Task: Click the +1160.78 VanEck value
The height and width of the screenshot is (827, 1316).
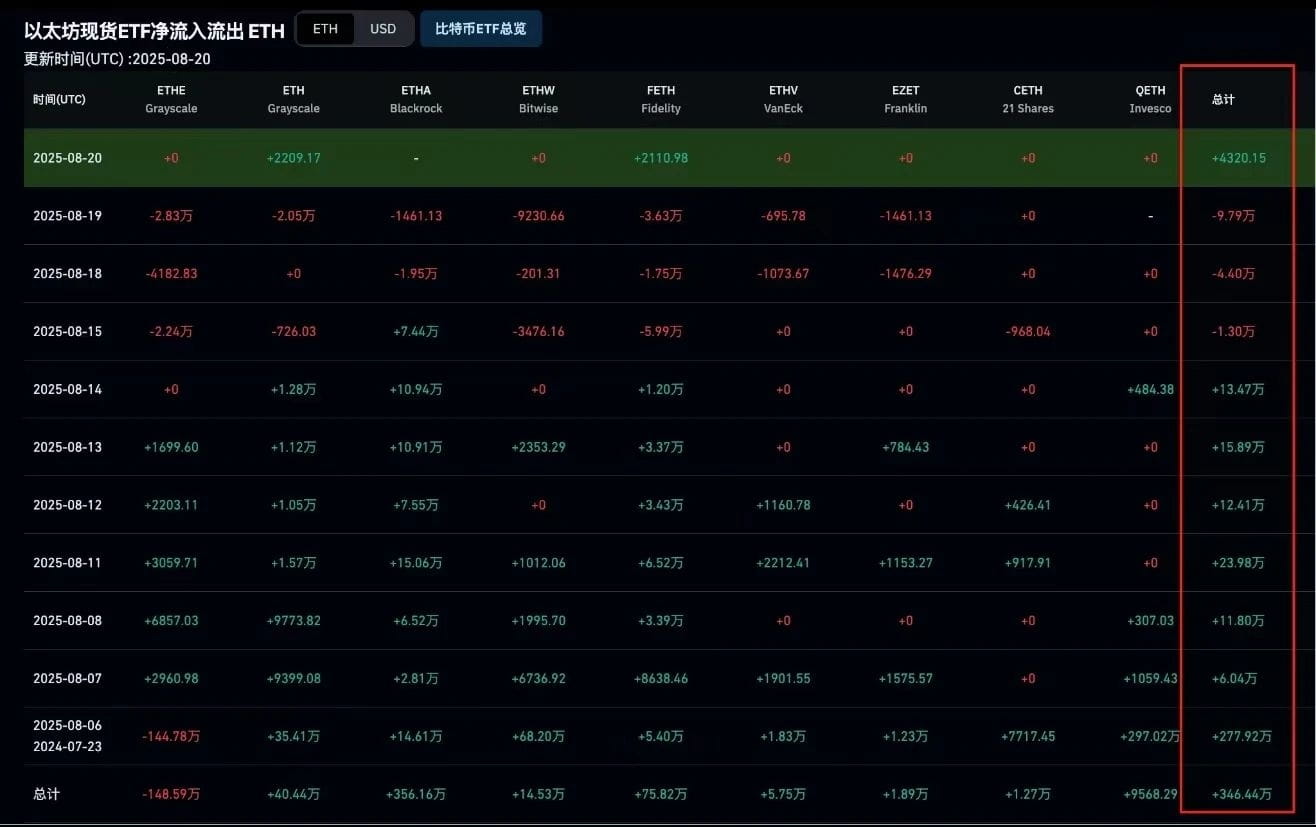Action: [x=783, y=505]
